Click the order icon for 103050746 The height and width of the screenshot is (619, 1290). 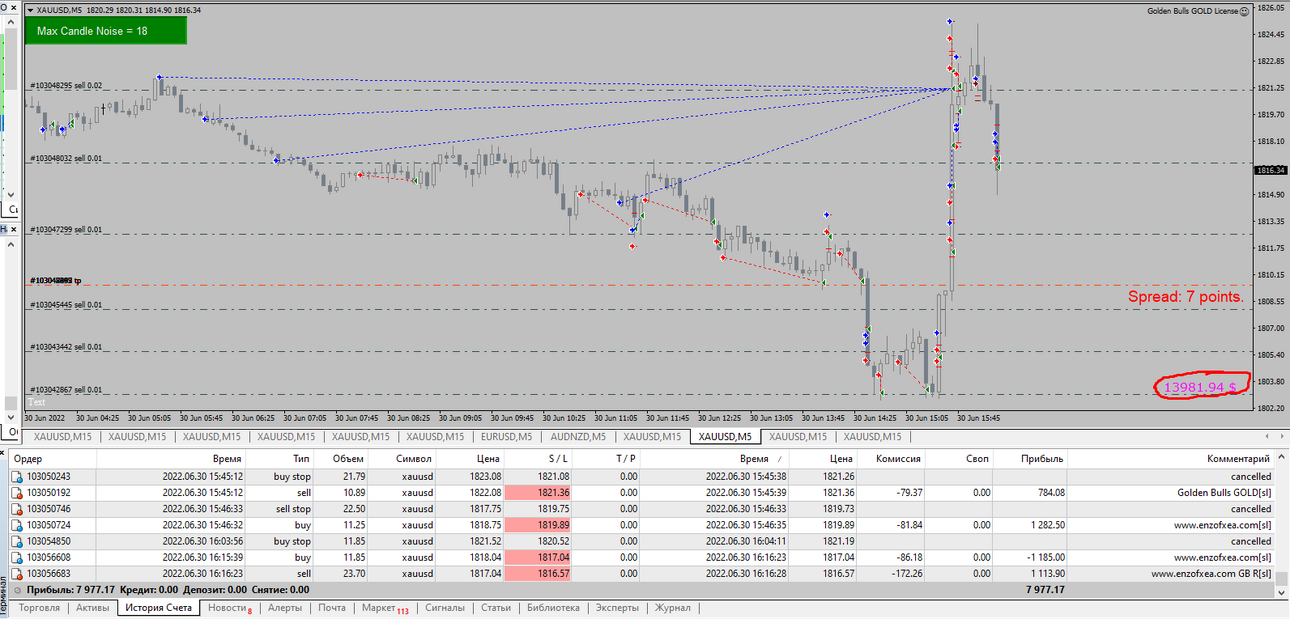pyautogui.click(x=16, y=509)
